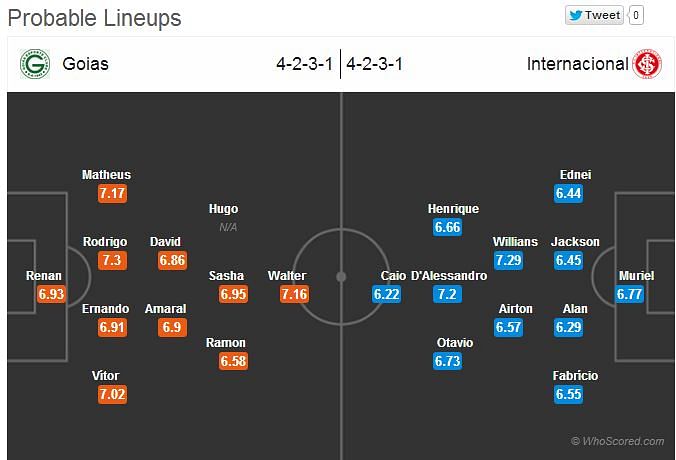676x460 pixels.
Task: Select Walter's 7.16 rating badge
Action: coord(294,294)
